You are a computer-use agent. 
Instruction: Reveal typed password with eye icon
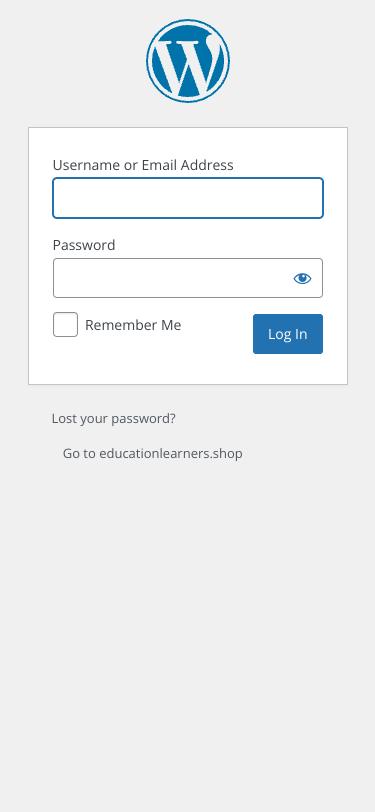pos(302,279)
